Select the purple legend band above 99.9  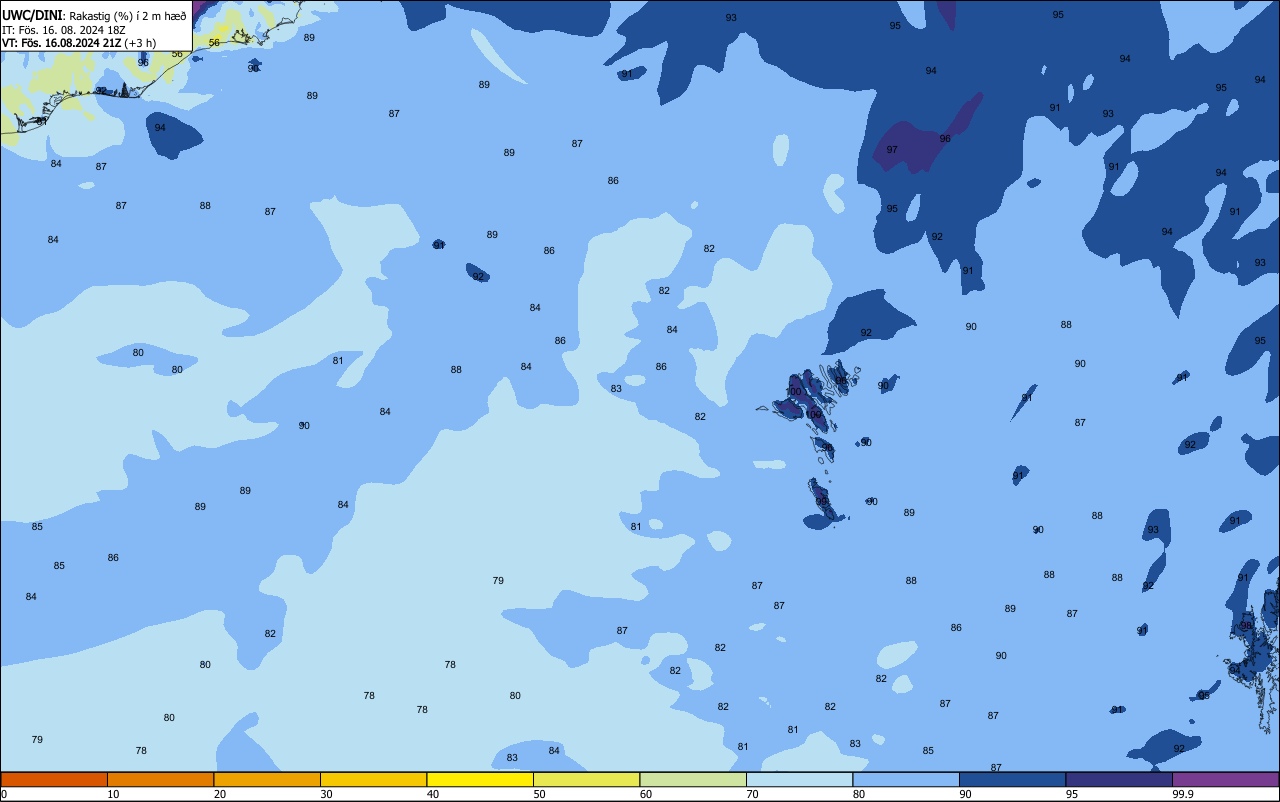coord(1225,779)
